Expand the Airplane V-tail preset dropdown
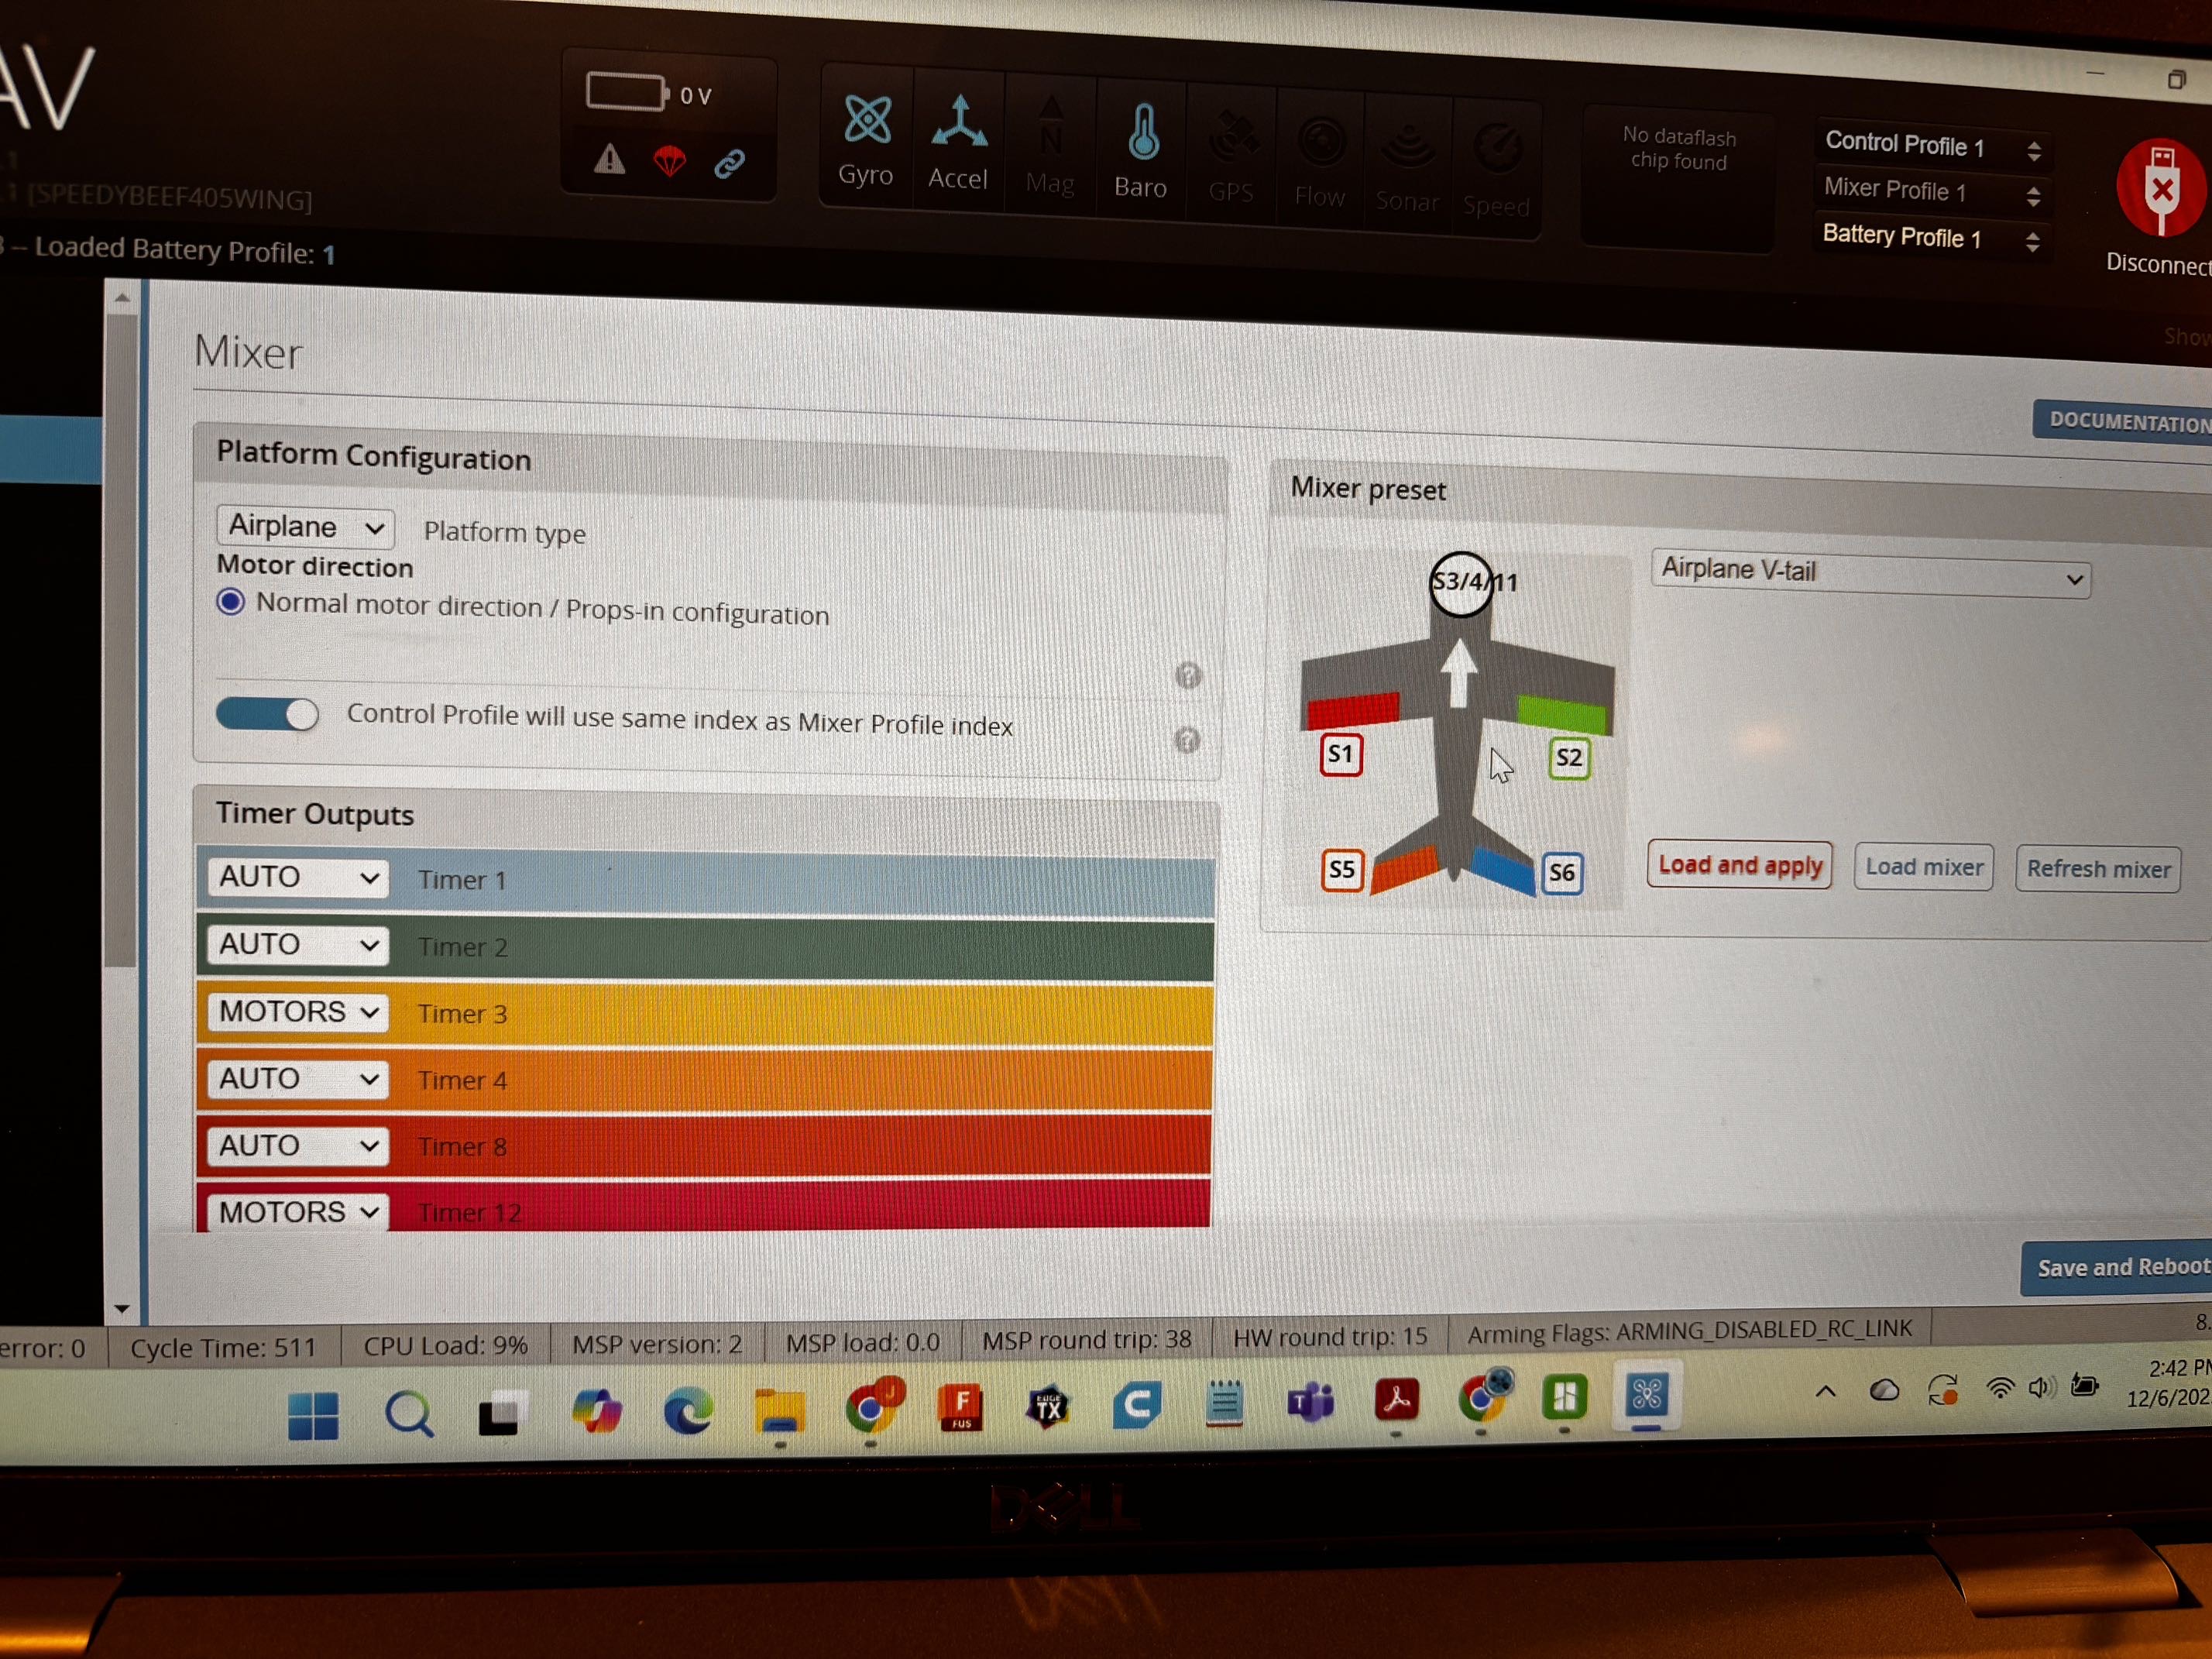The width and height of the screenshot is (2212, 1659). point(1868,574)
